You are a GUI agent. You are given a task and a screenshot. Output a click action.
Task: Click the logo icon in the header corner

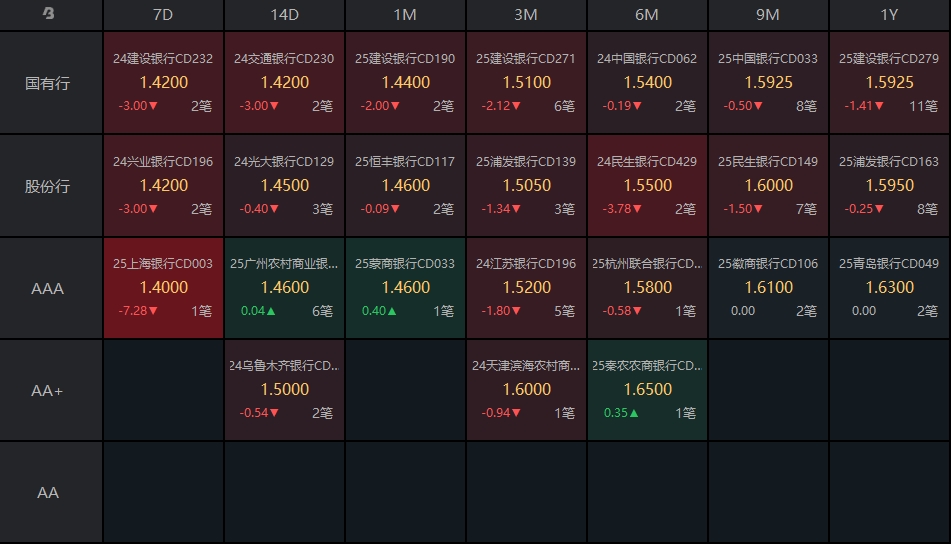[x=49, y=13]
